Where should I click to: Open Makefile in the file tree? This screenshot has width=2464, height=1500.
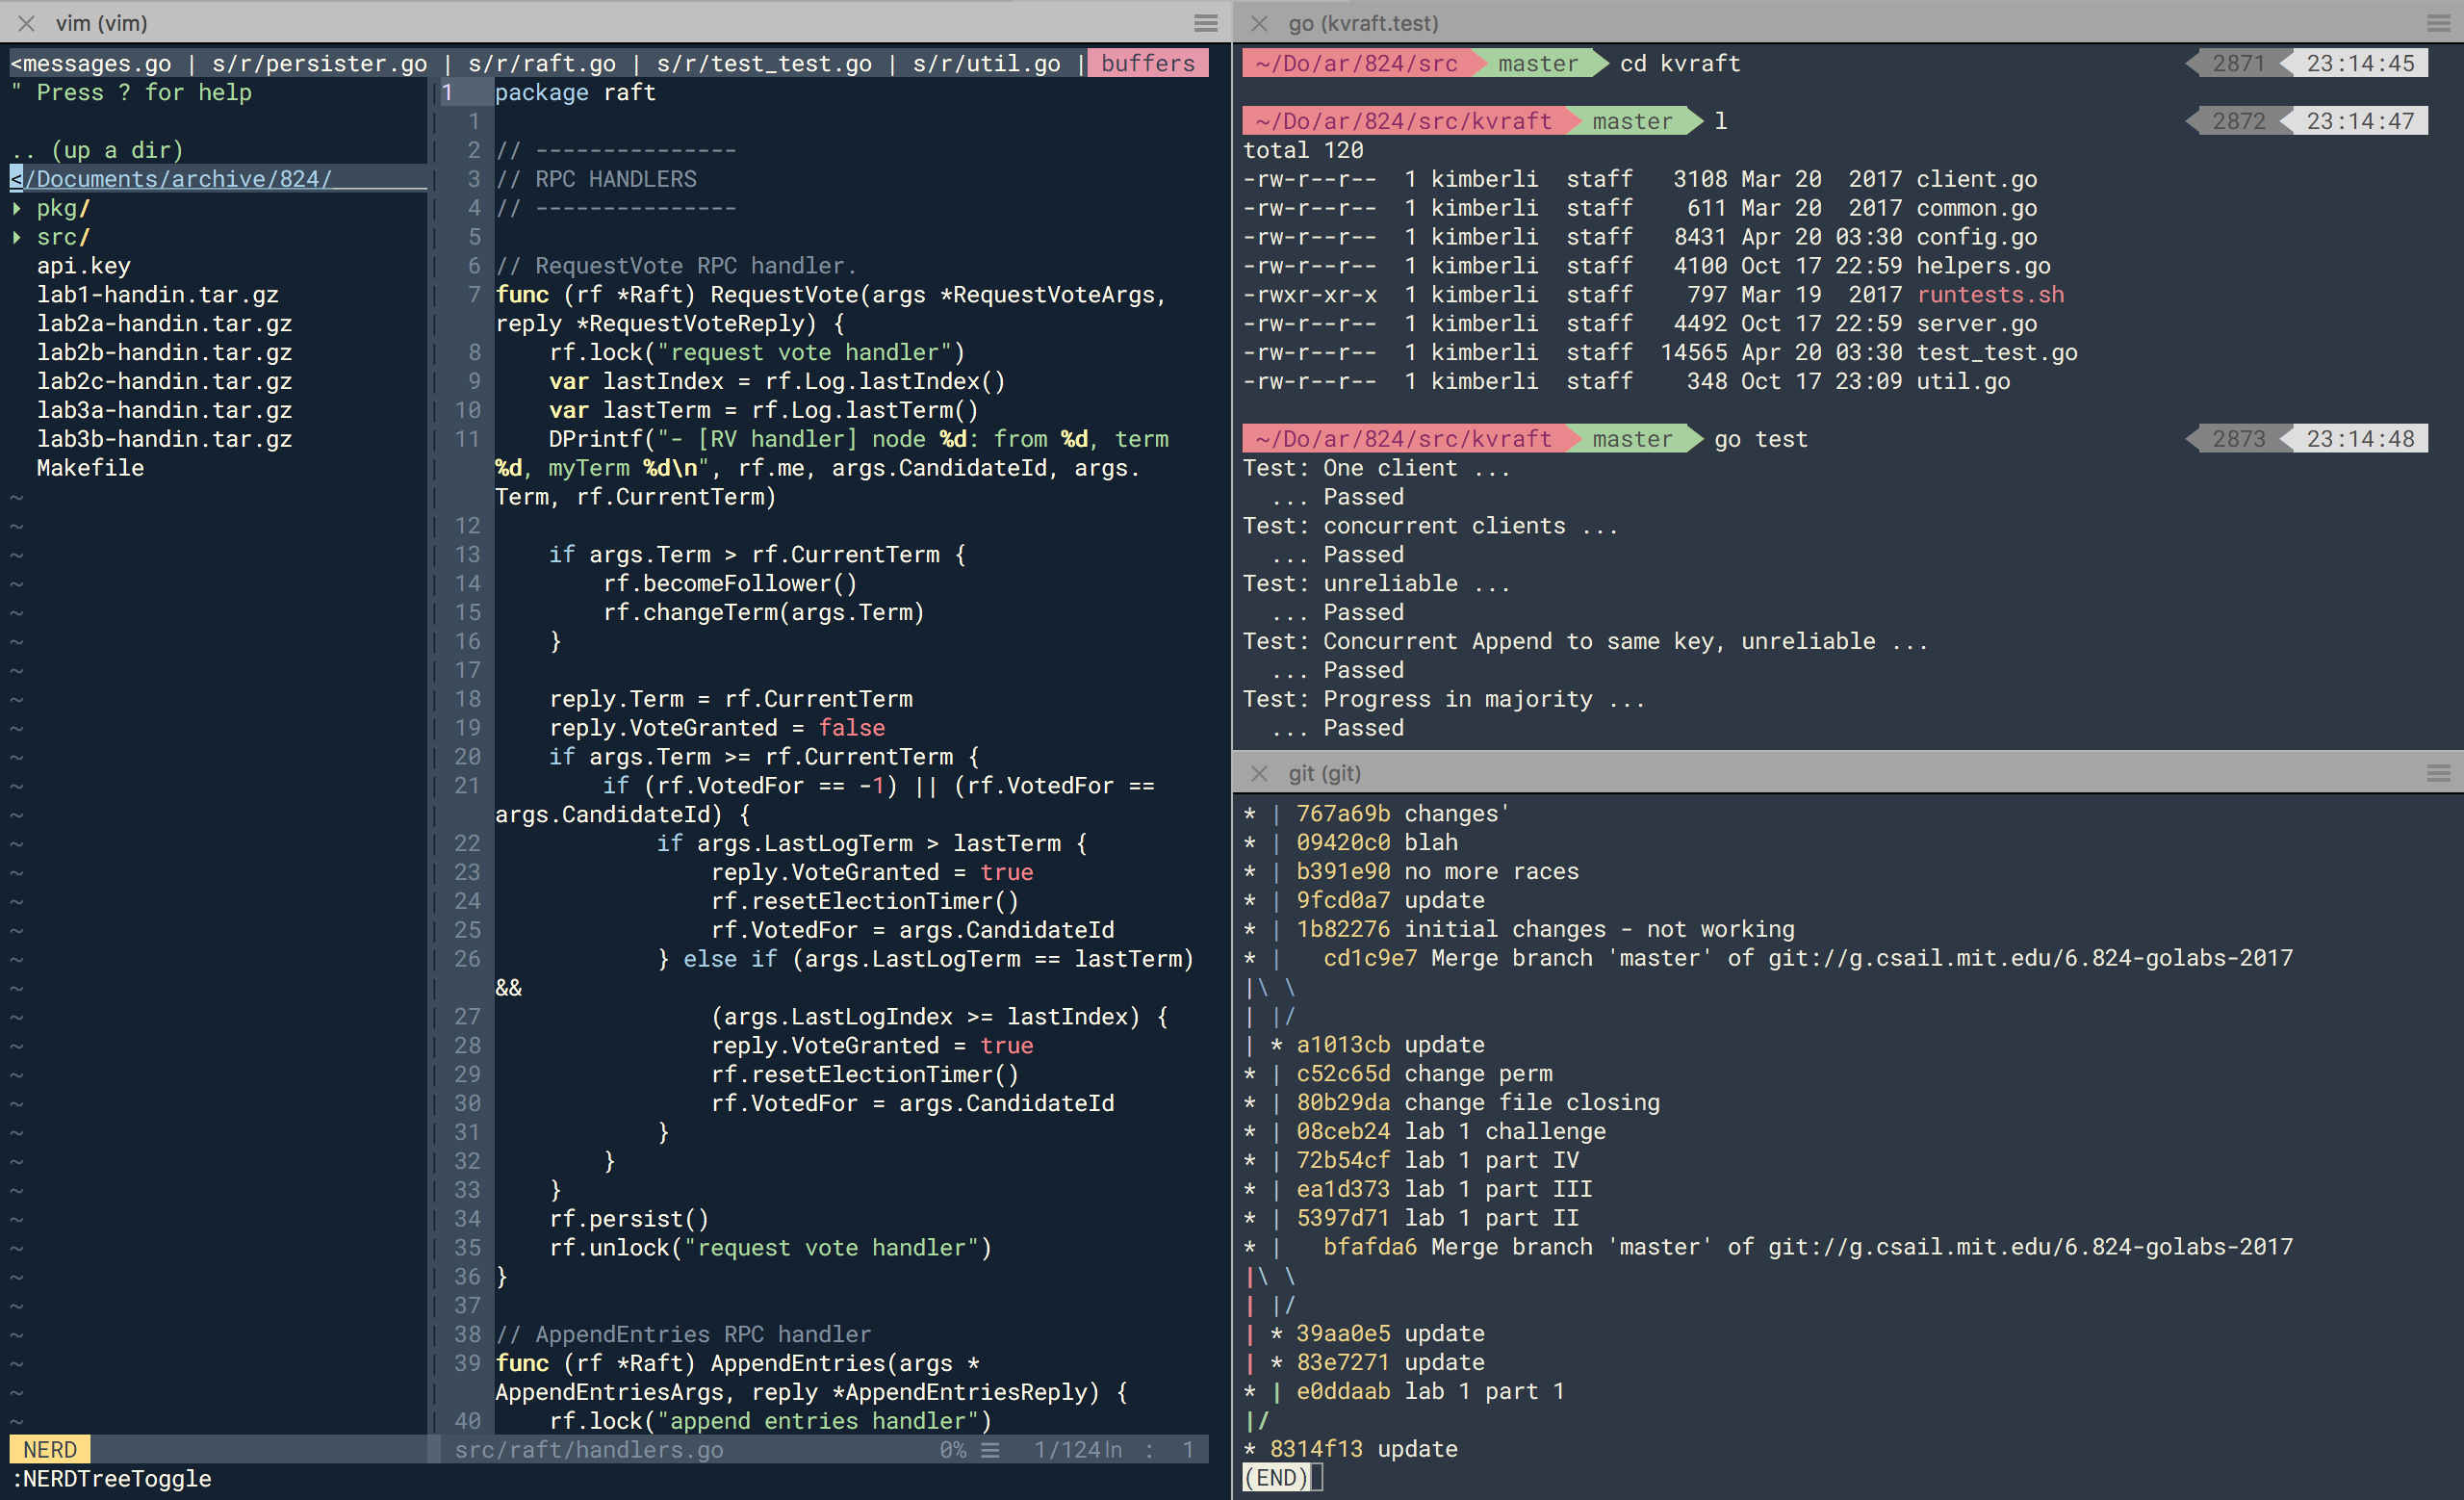coord(90,468)
